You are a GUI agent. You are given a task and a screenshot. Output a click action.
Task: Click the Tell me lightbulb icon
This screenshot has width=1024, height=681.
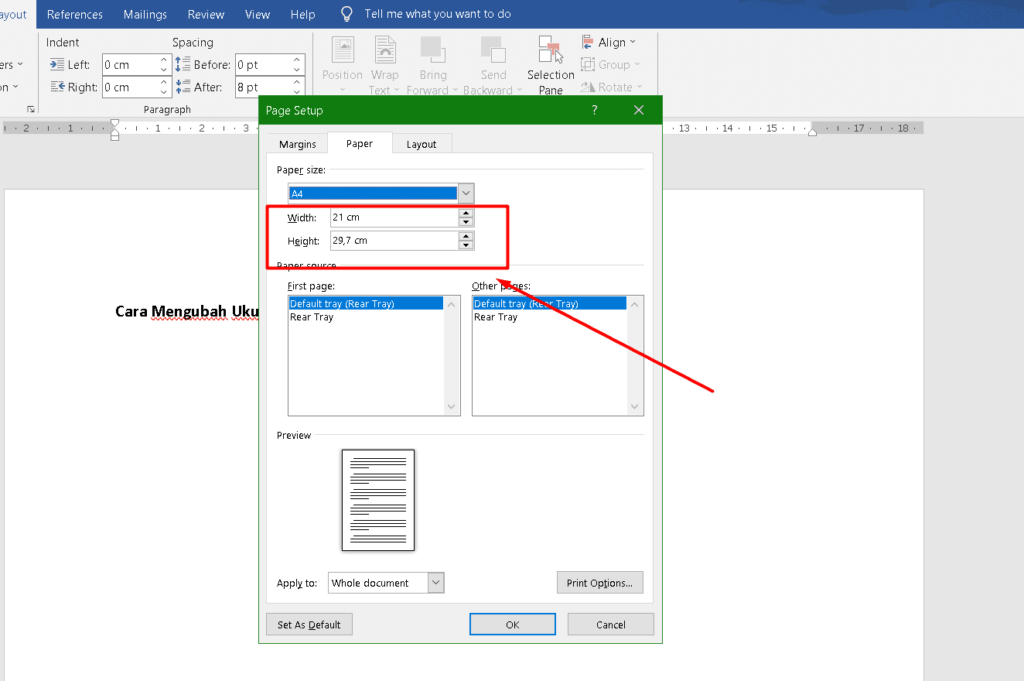347,14
